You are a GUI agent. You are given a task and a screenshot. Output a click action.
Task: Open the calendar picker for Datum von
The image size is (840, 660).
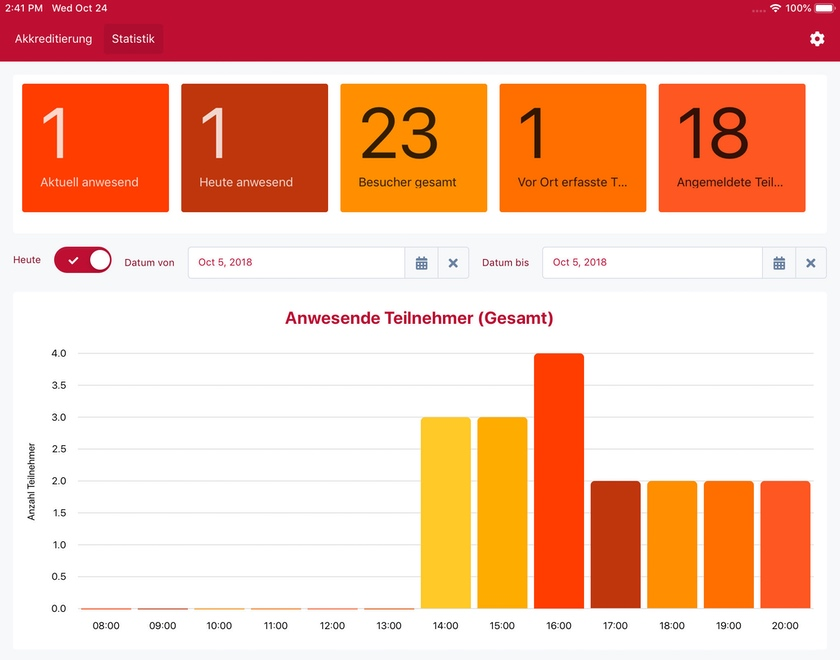421,262
